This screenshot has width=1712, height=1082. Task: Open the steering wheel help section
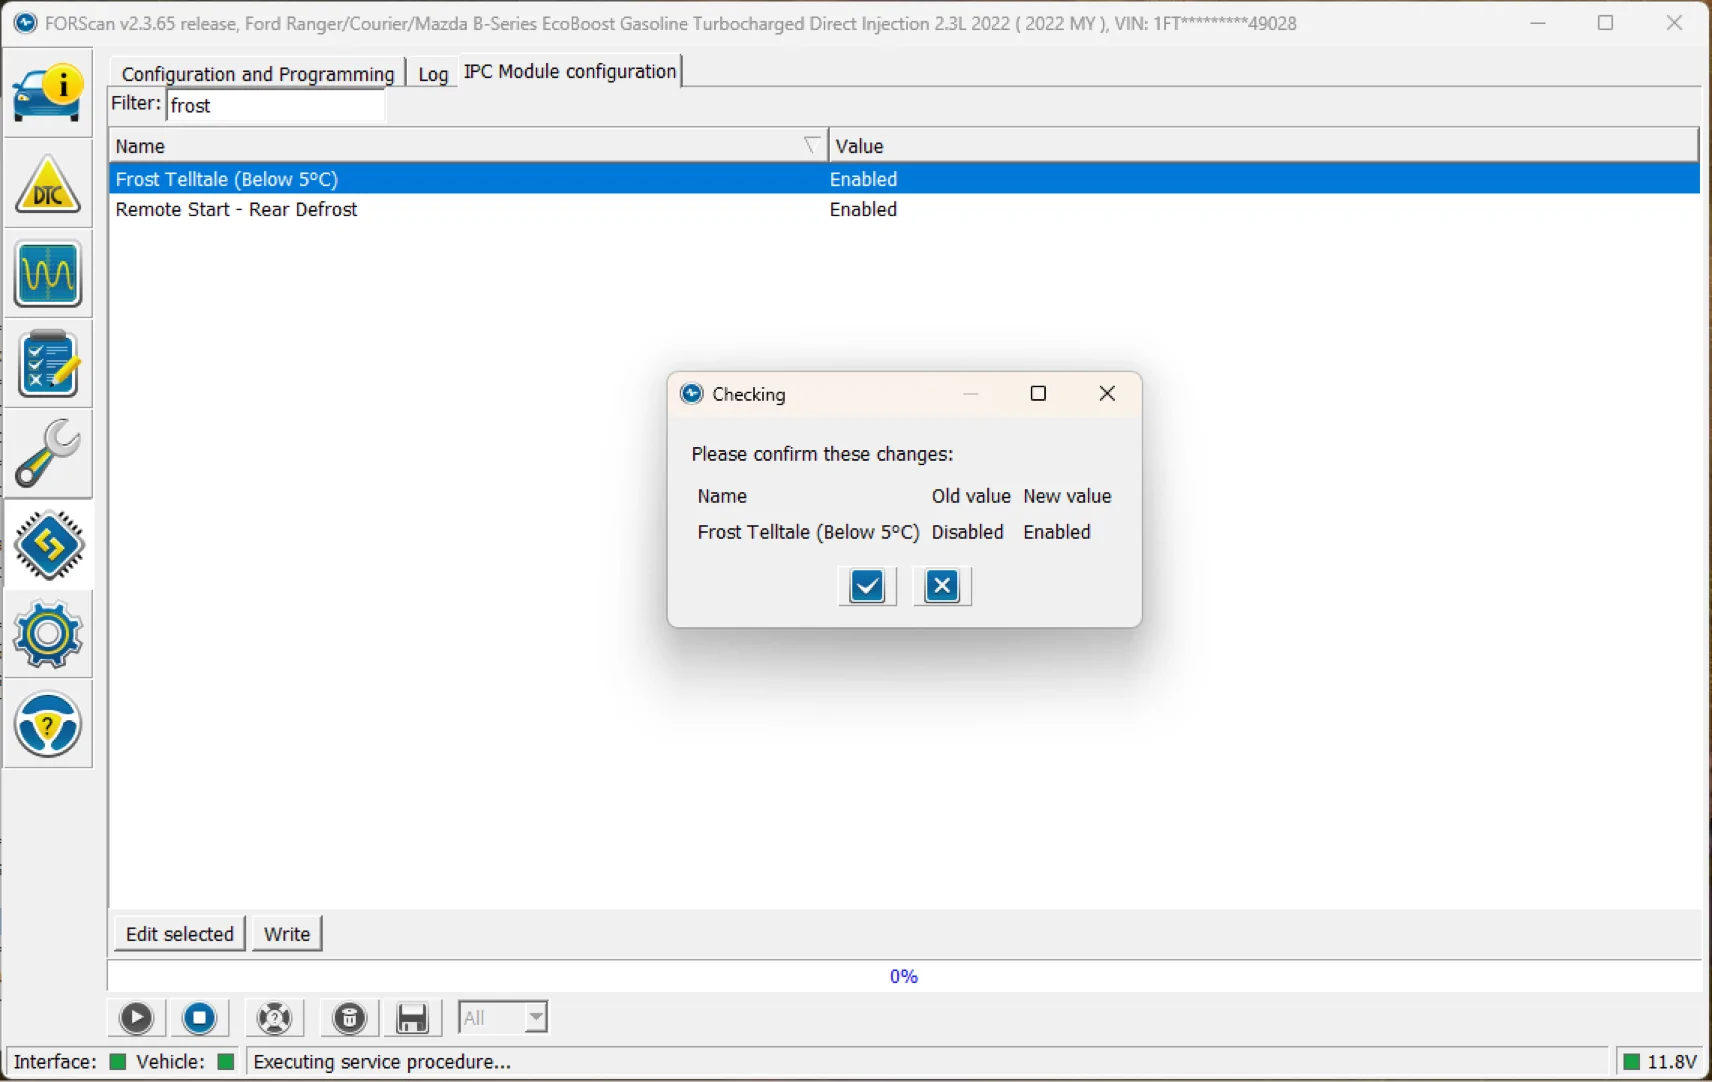click(x=48, y=724)
